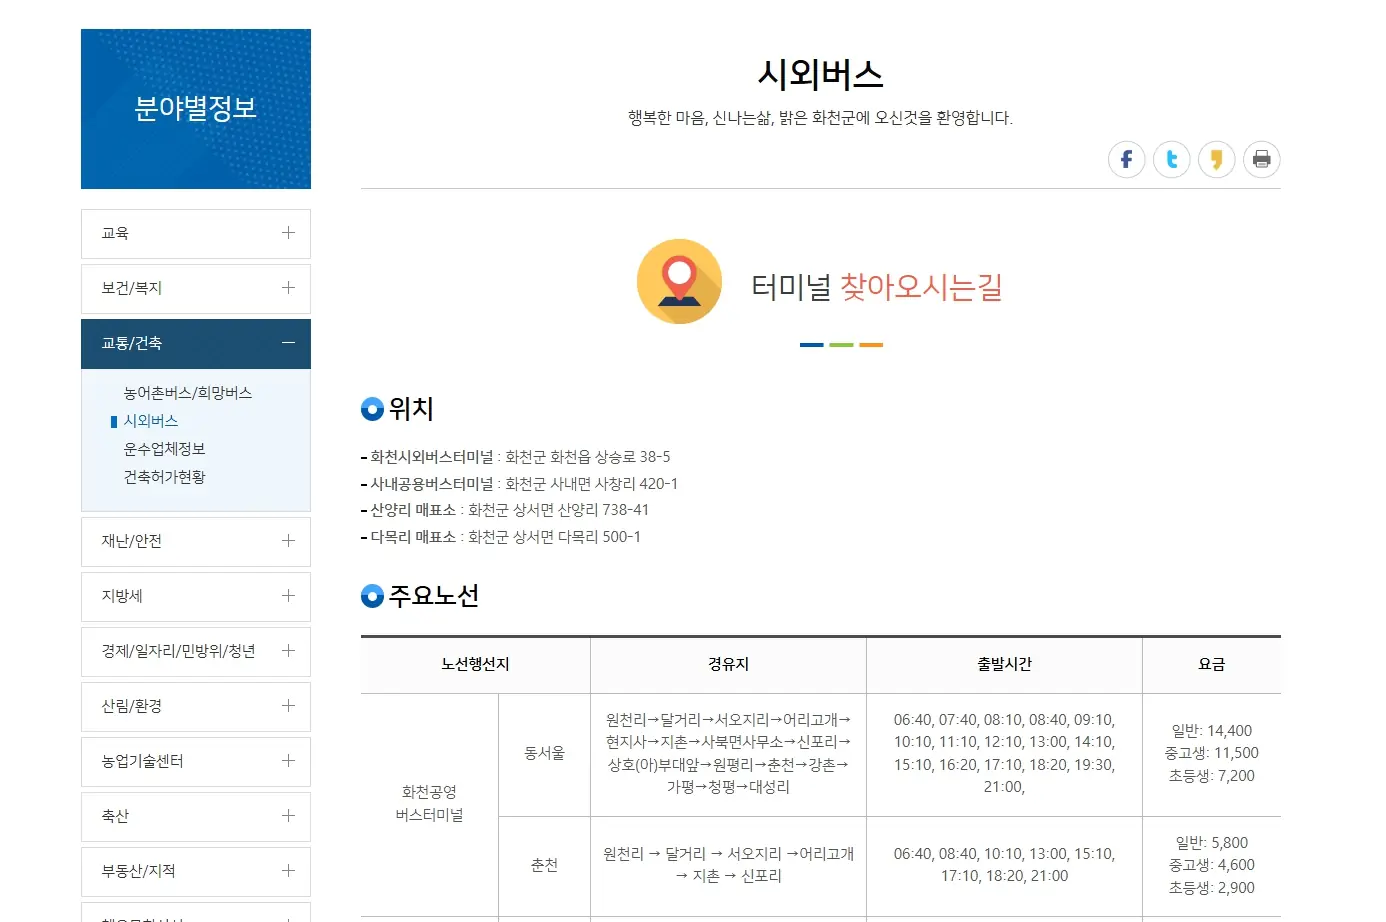Open 농어촌버스/희망버스 submenu item

point(187,393)
